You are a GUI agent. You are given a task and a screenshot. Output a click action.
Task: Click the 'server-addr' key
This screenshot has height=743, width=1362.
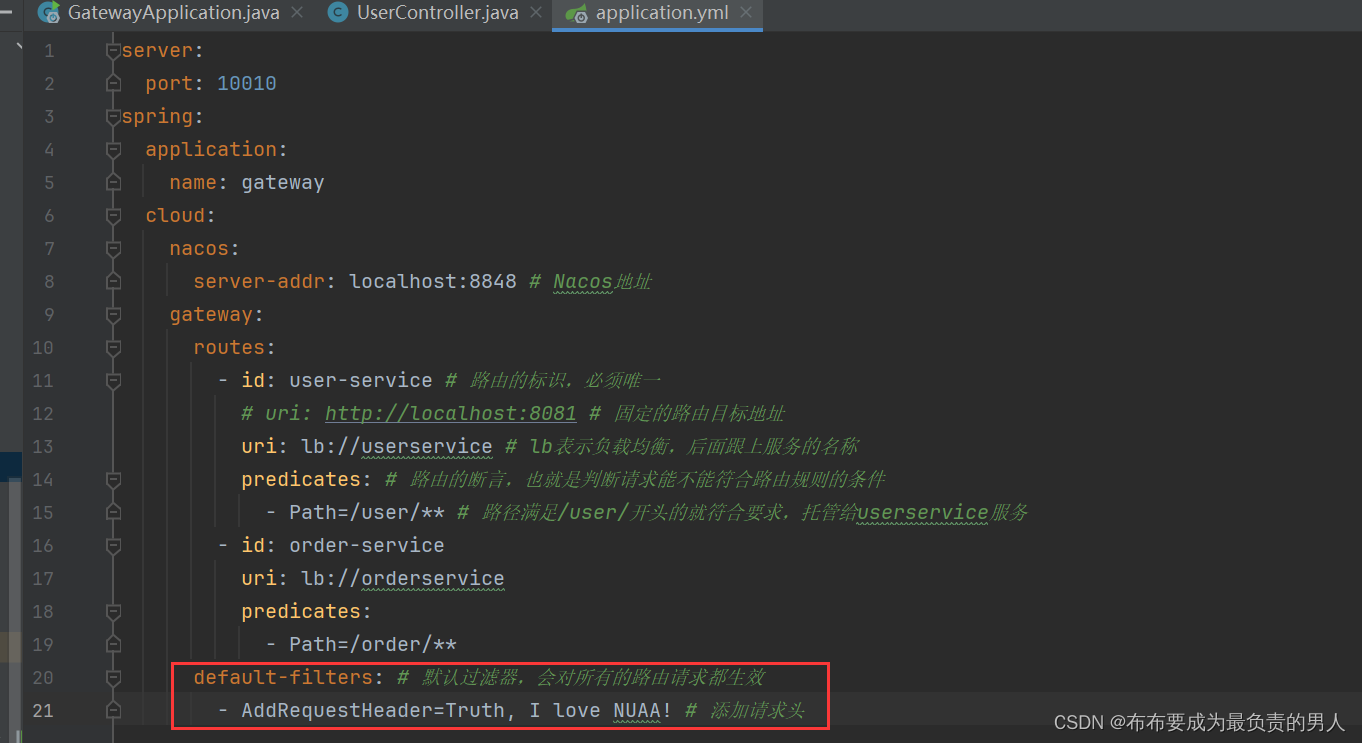(259, 281)
